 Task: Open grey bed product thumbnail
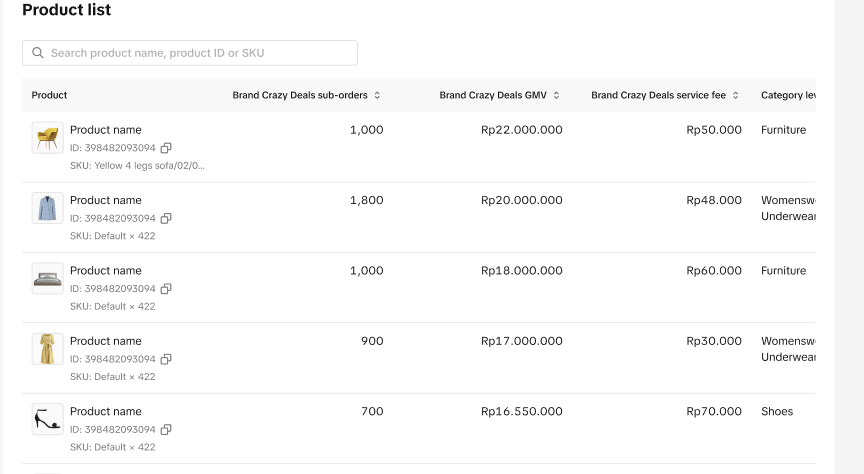47,278
